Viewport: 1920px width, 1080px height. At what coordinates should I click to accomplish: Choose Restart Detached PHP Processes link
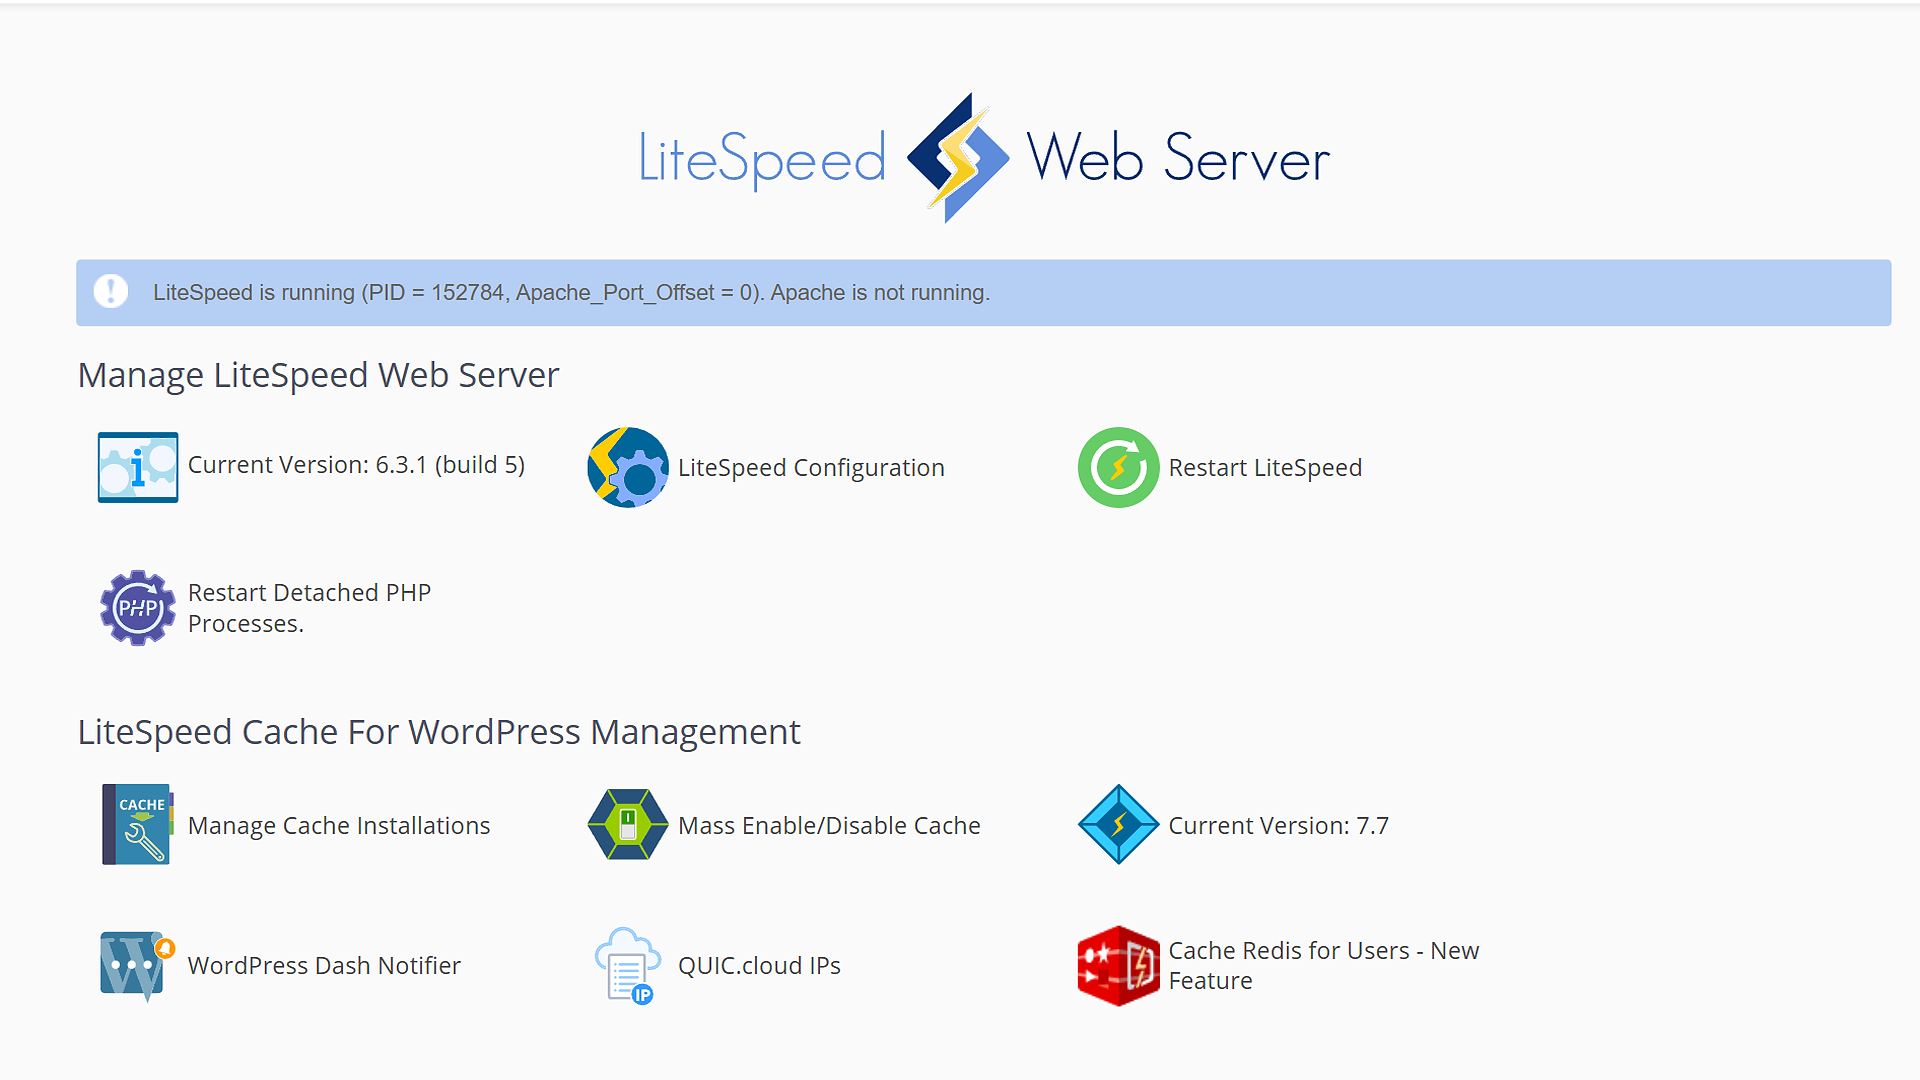(309, 608)
